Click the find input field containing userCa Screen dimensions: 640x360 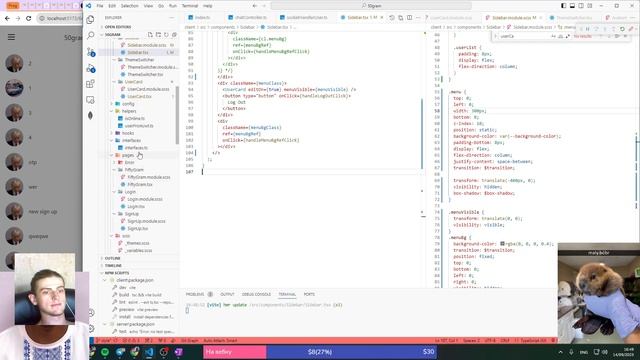(524, 36)
